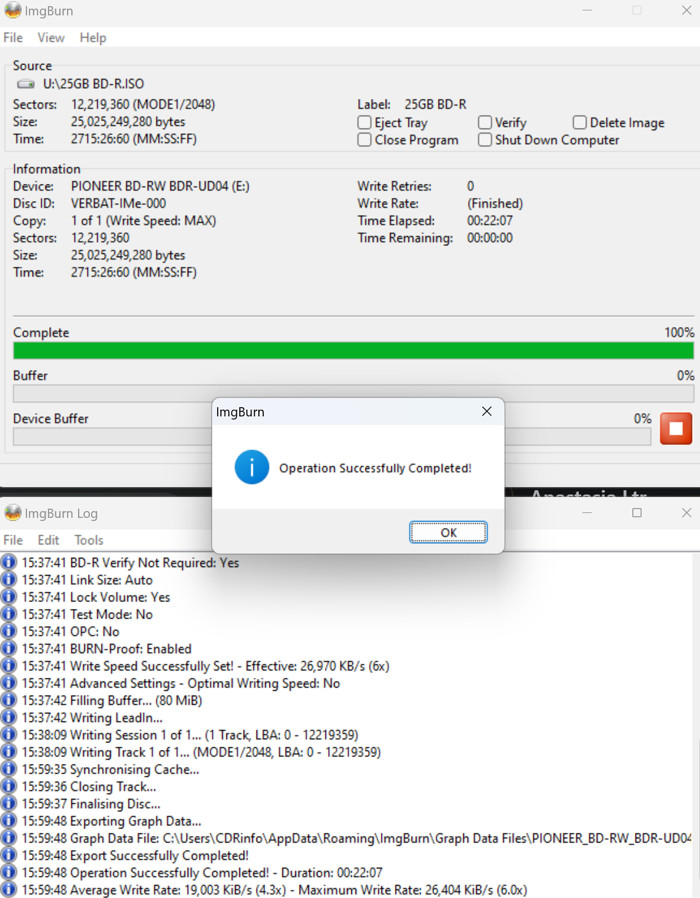
Task: Click the Buffer progress bar
Action: pyautogui.click(x=353, y=393)
